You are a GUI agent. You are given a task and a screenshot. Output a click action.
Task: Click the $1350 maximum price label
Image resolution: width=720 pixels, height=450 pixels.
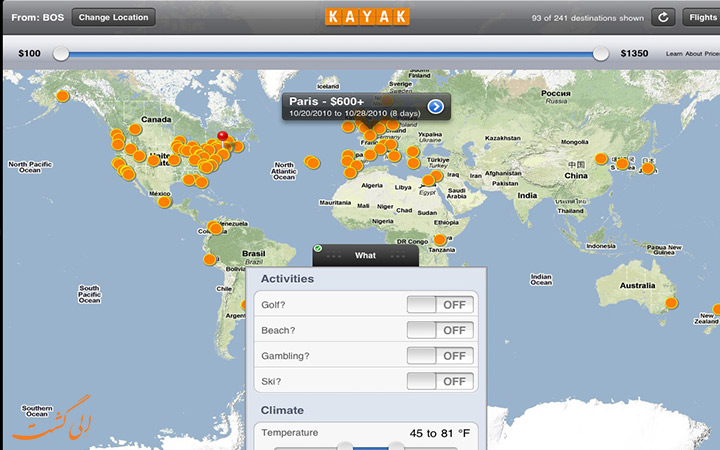pyautogui.click(x=634, y=53)
